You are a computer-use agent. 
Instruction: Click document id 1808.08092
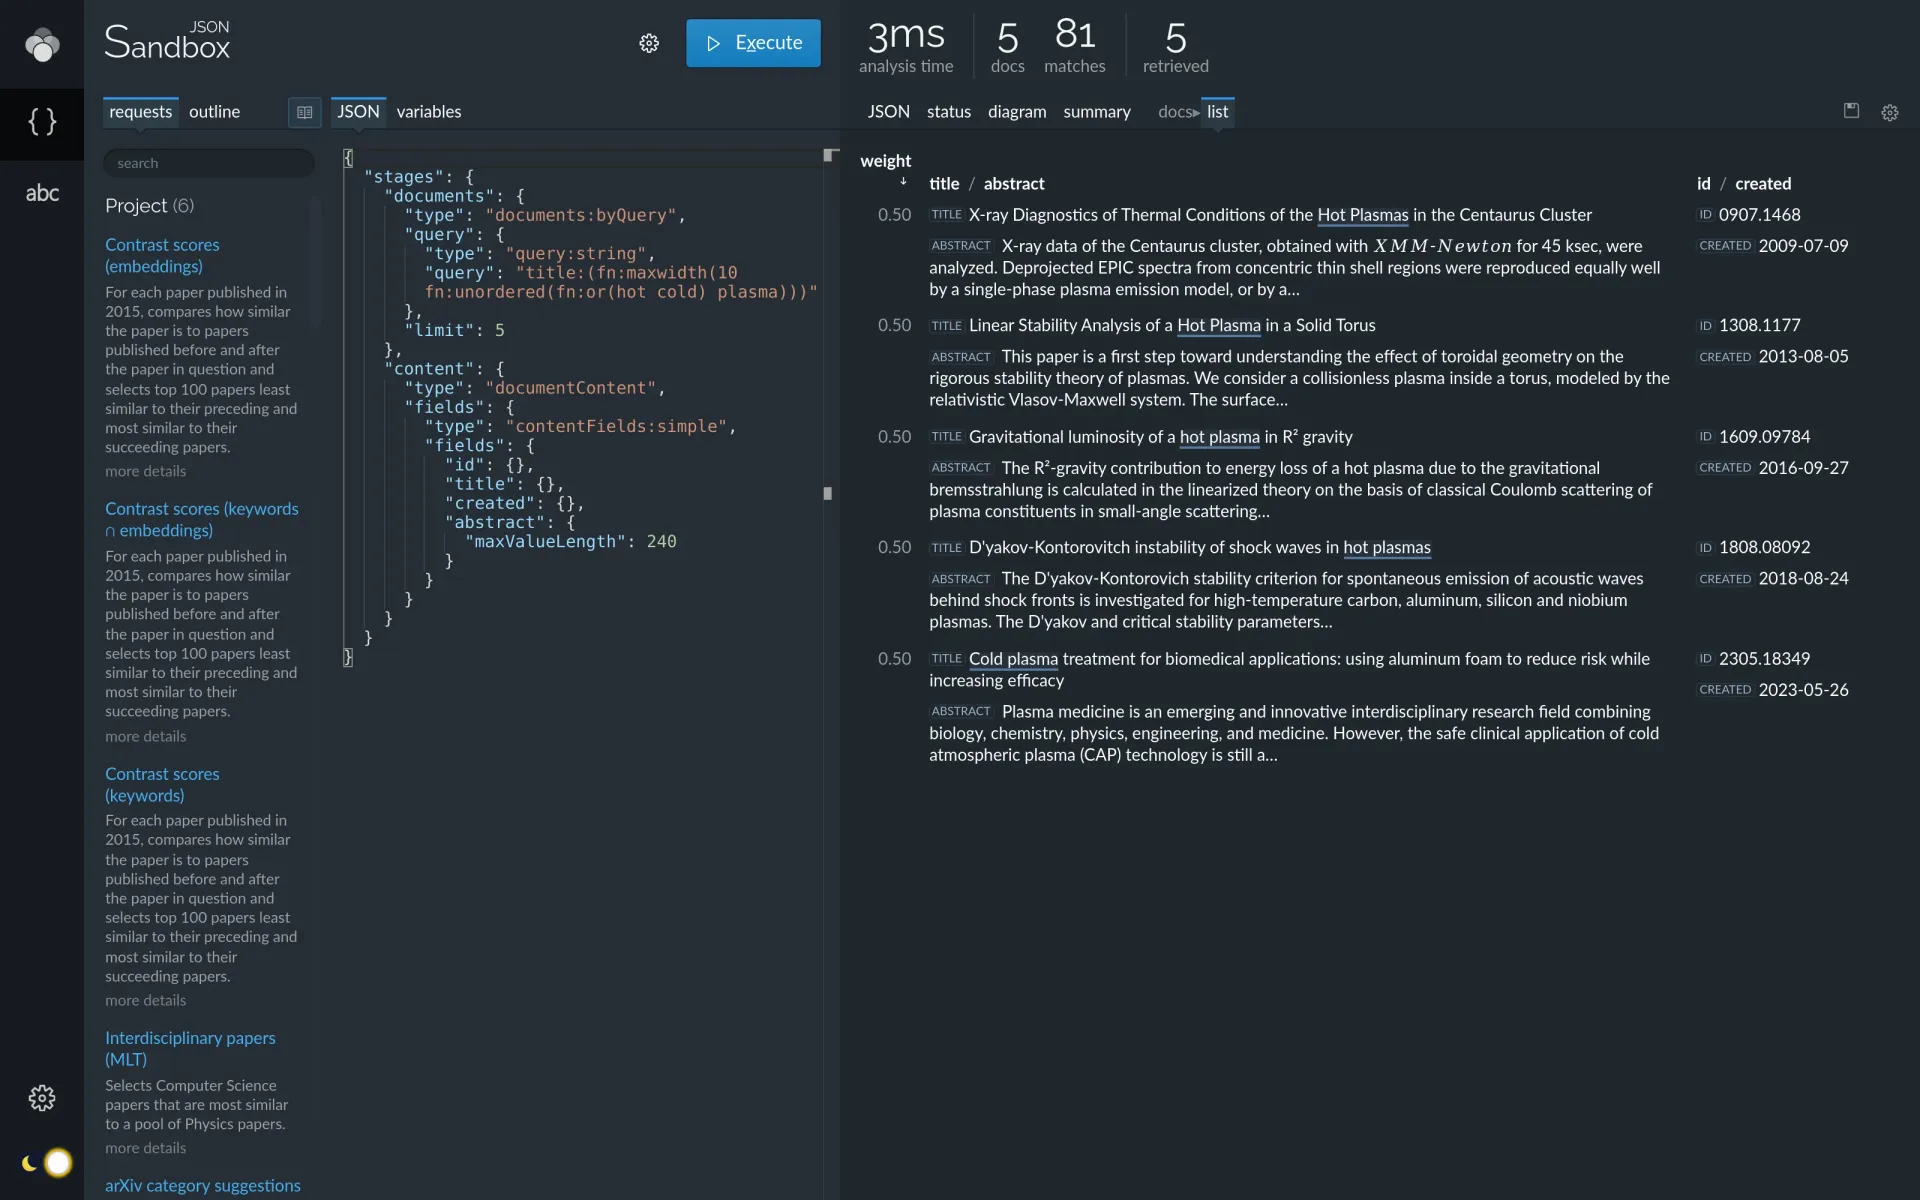coord(1764,547)
